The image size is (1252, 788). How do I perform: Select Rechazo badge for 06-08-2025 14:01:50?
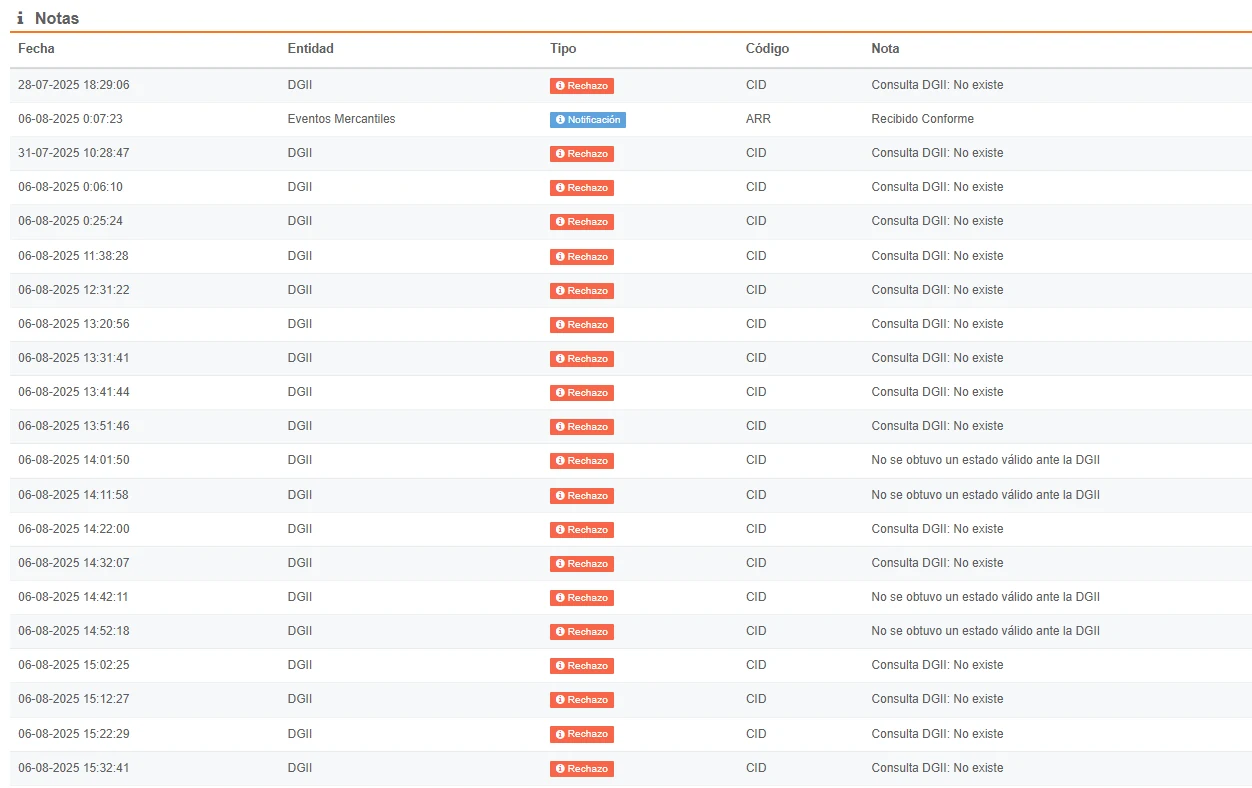point(582,461)
